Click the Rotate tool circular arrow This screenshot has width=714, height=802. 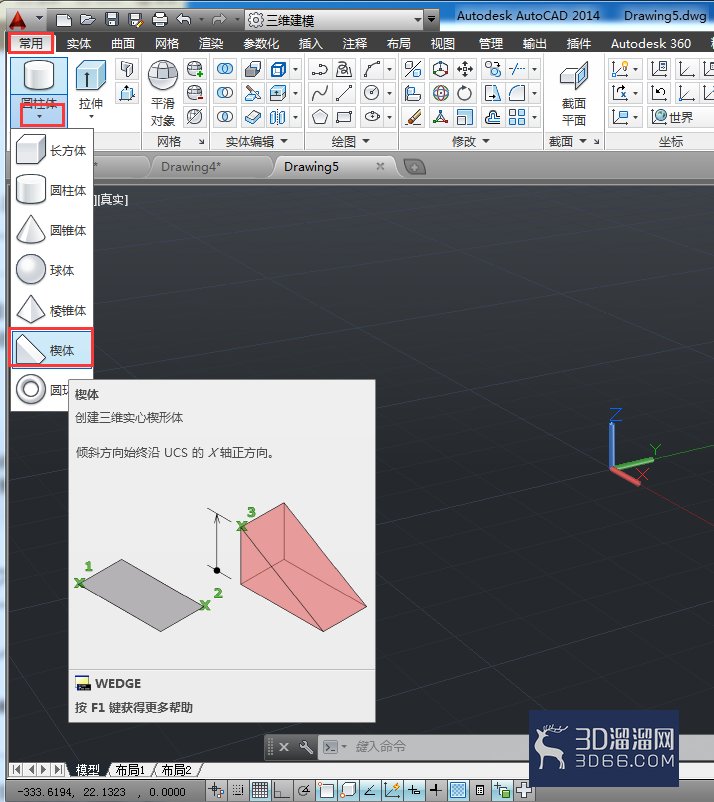[464, 93]
